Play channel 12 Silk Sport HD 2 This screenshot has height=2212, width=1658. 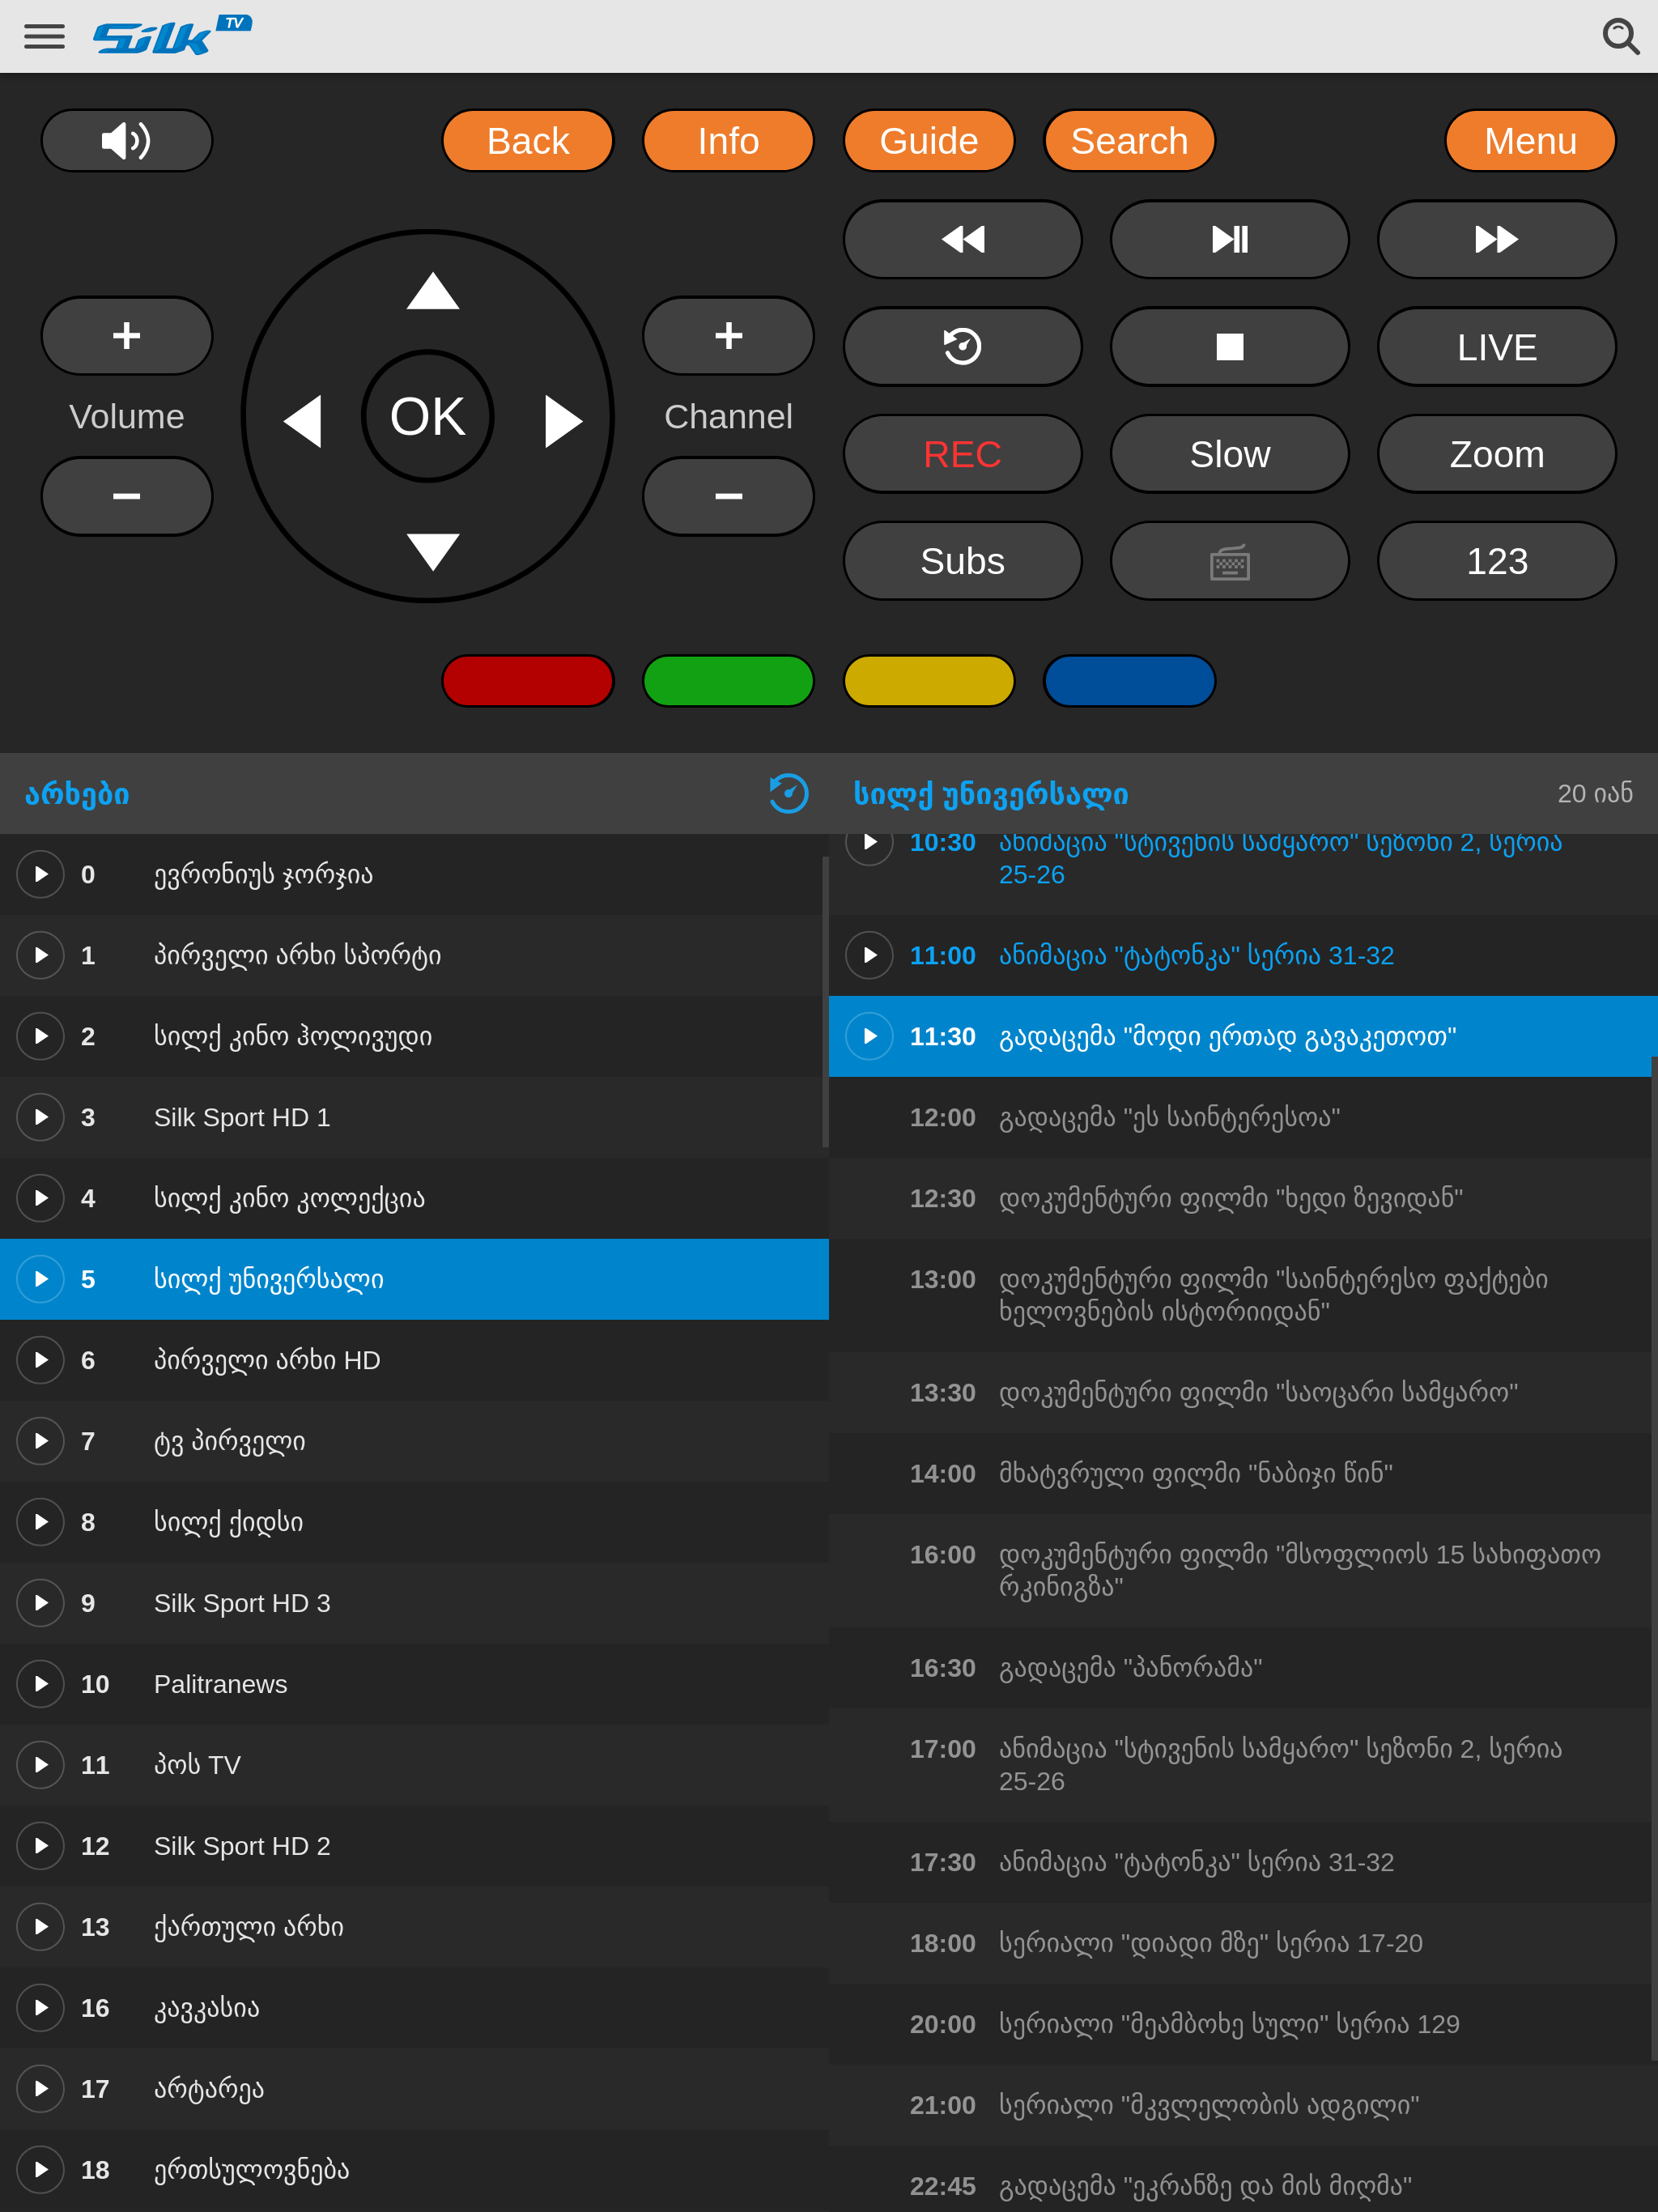pyautogui.click(x=41, y=1846)
